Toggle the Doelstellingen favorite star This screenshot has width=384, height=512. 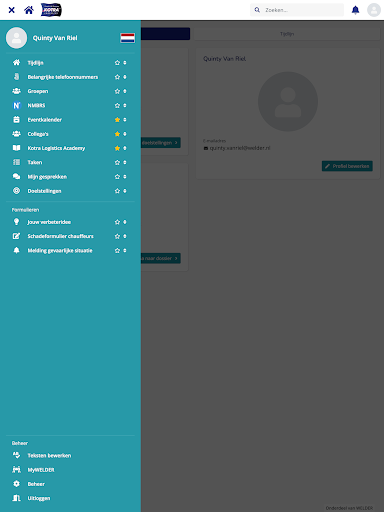pos(117,191)
